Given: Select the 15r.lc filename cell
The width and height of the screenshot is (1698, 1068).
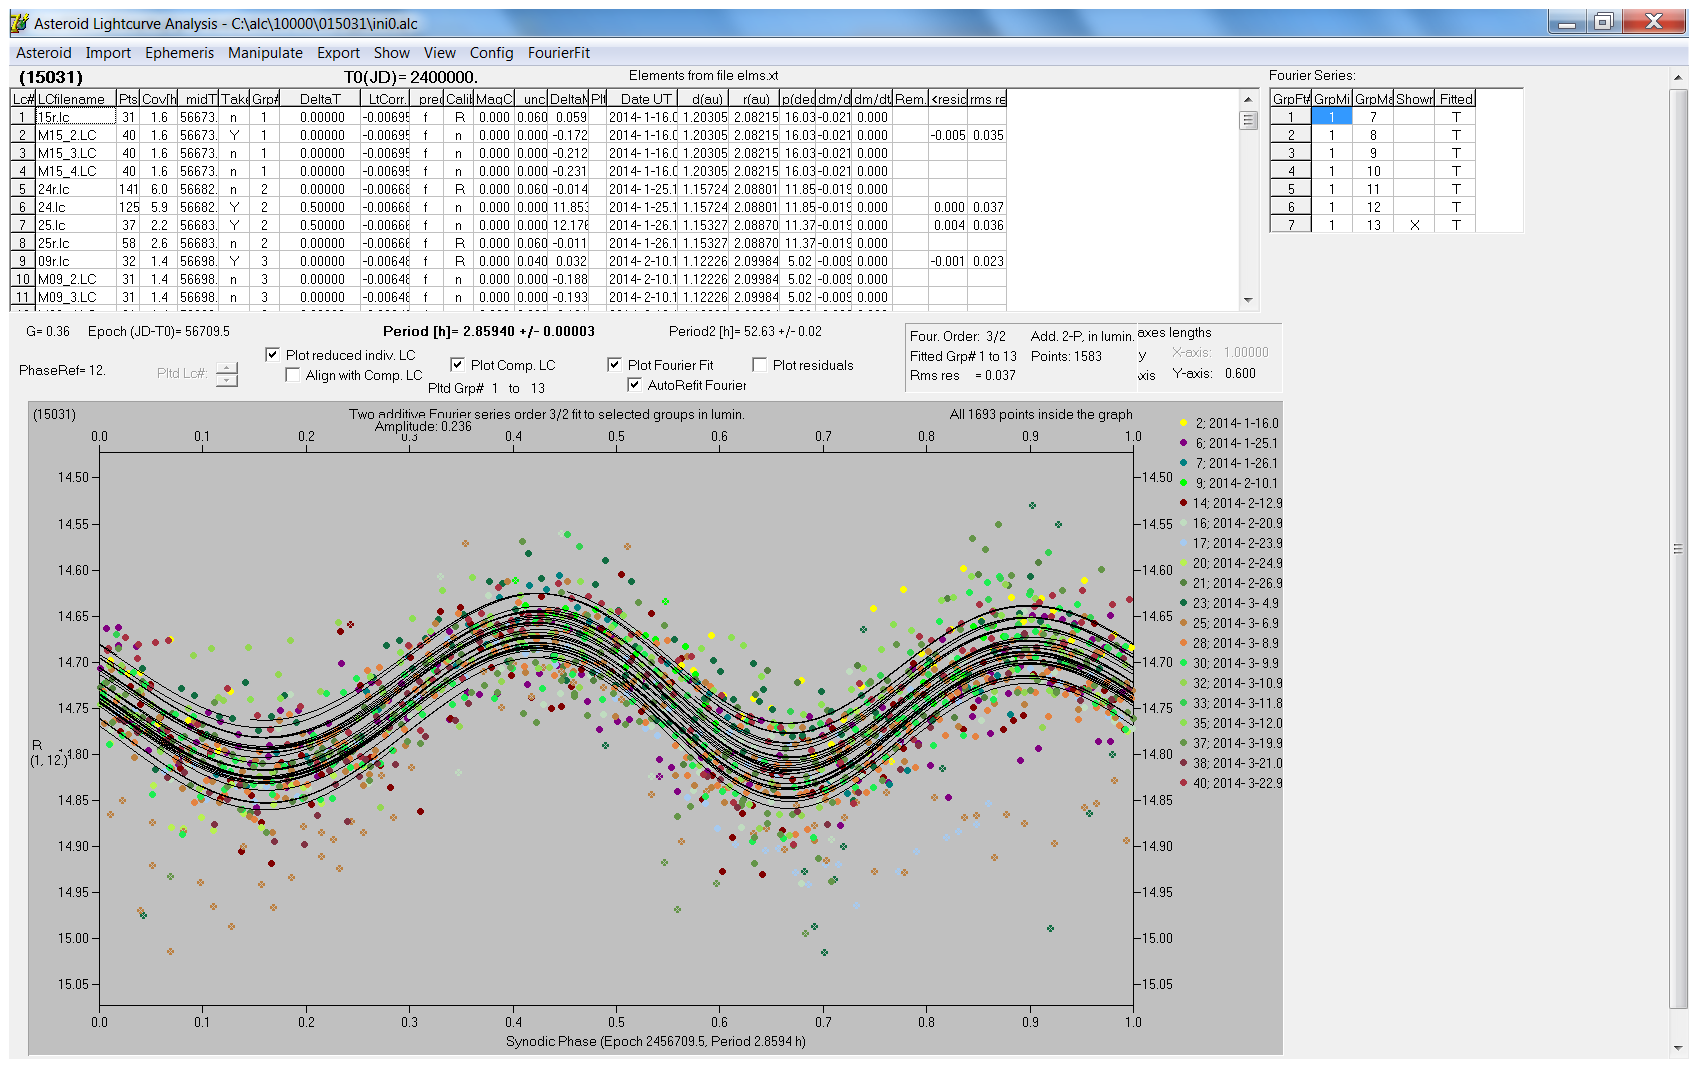Looking at the screenshot, I should point(76,117).
